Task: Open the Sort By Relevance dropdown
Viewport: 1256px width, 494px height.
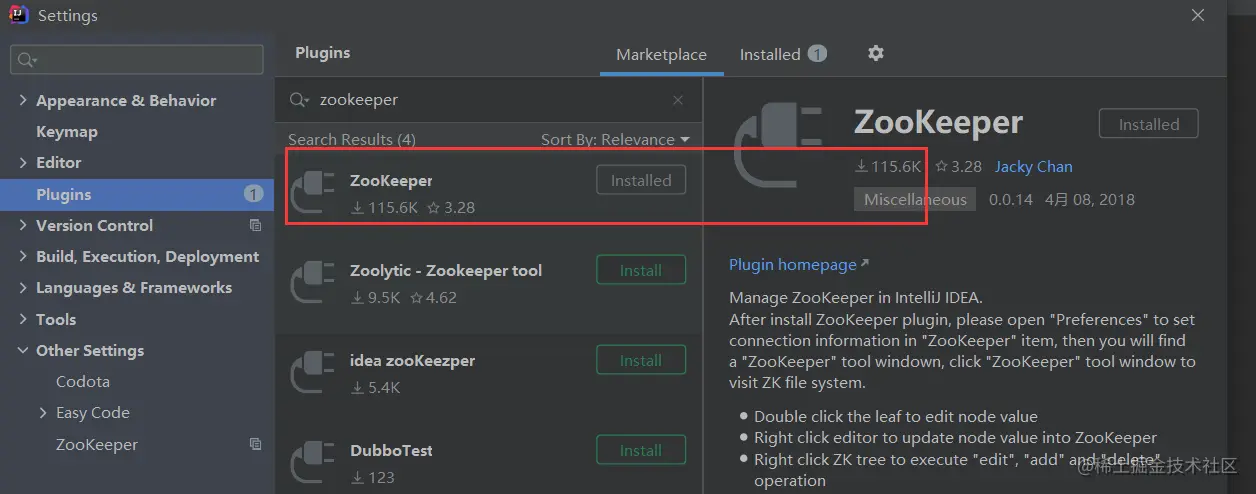Action: tap(615, 139)
